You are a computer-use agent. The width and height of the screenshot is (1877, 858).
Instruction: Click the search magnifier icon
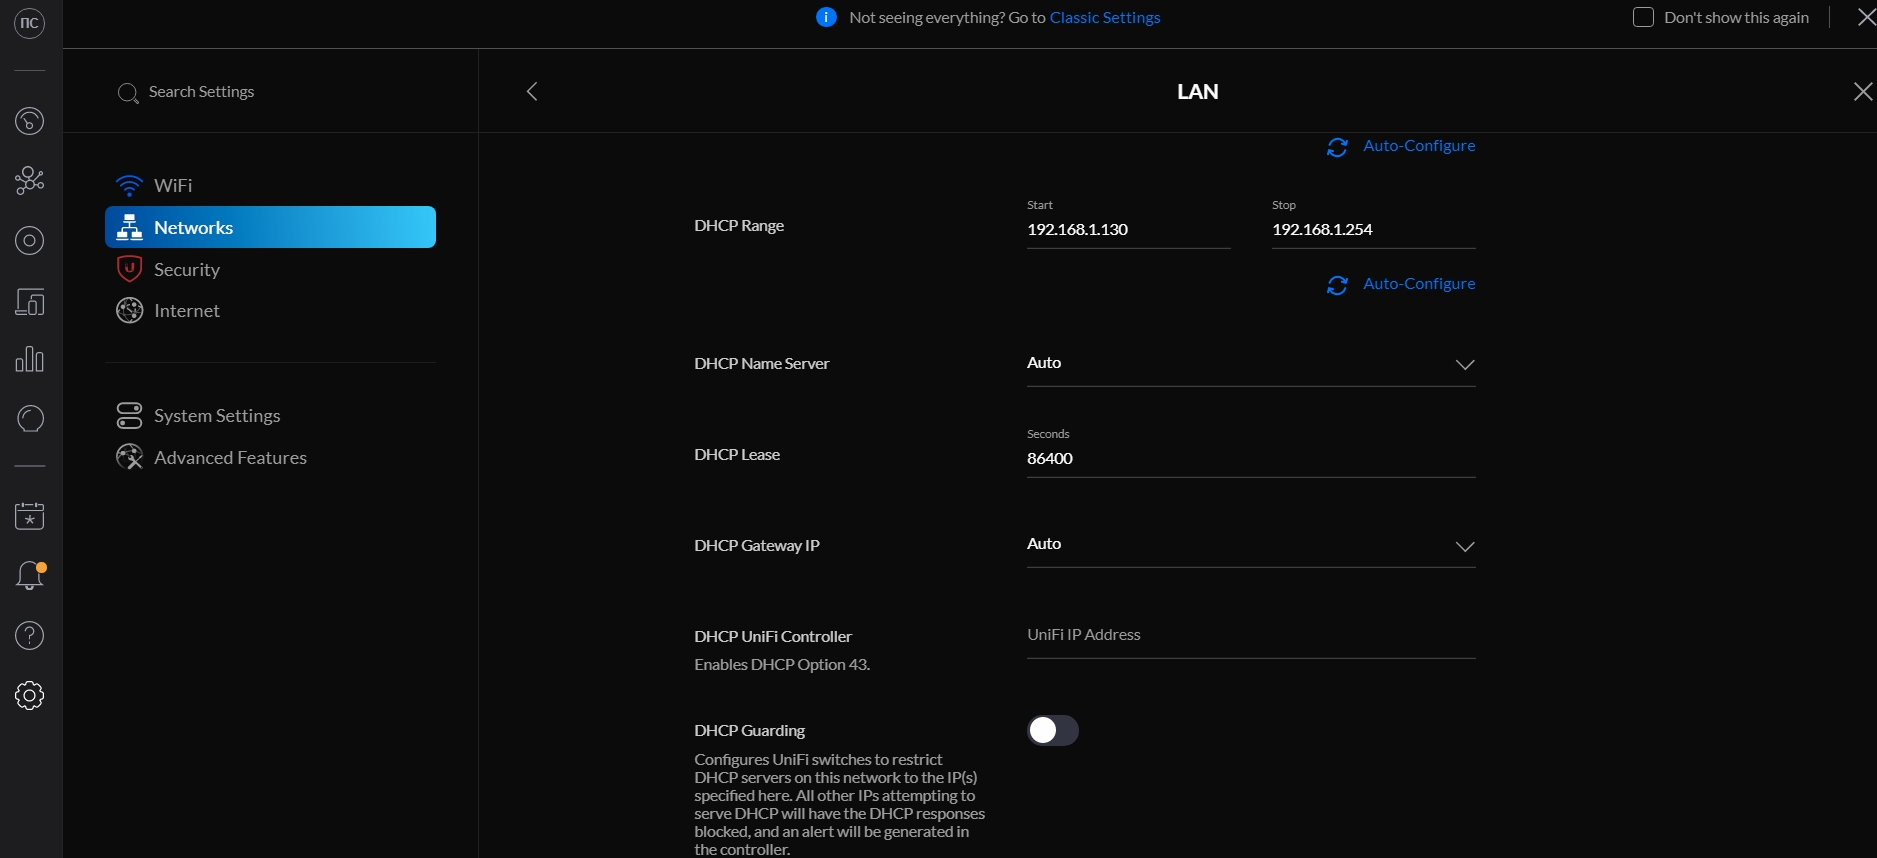128,93
